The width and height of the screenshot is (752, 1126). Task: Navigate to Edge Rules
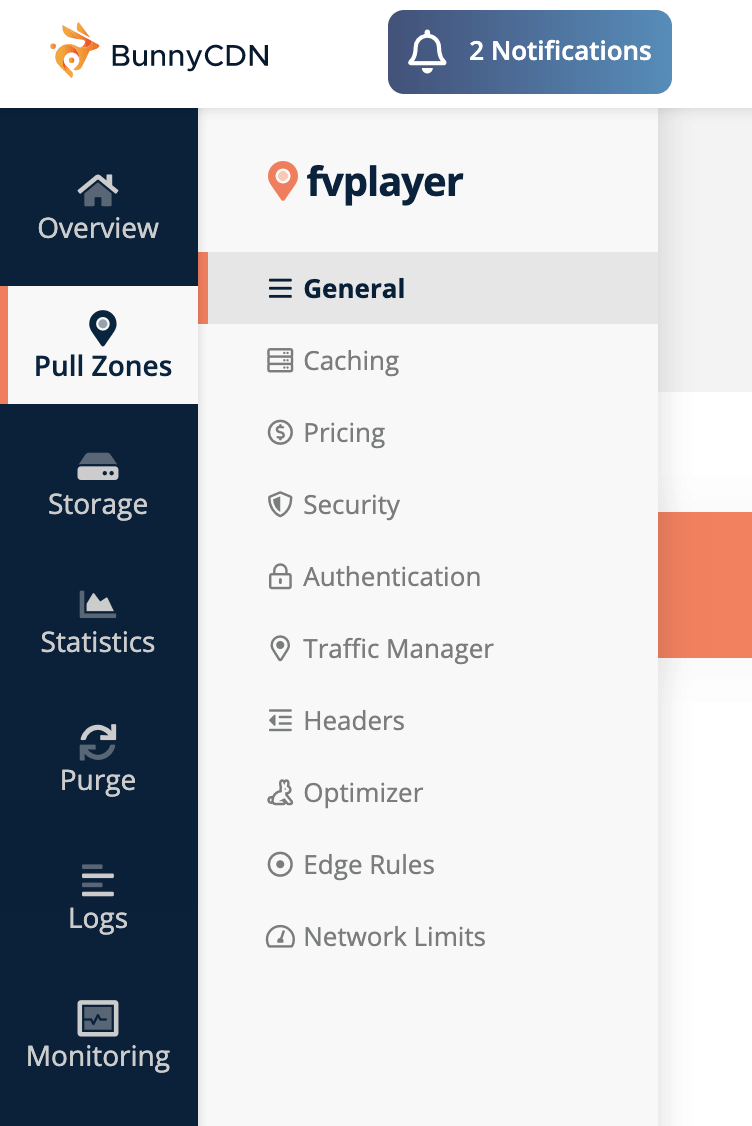[x=428, y=865]
